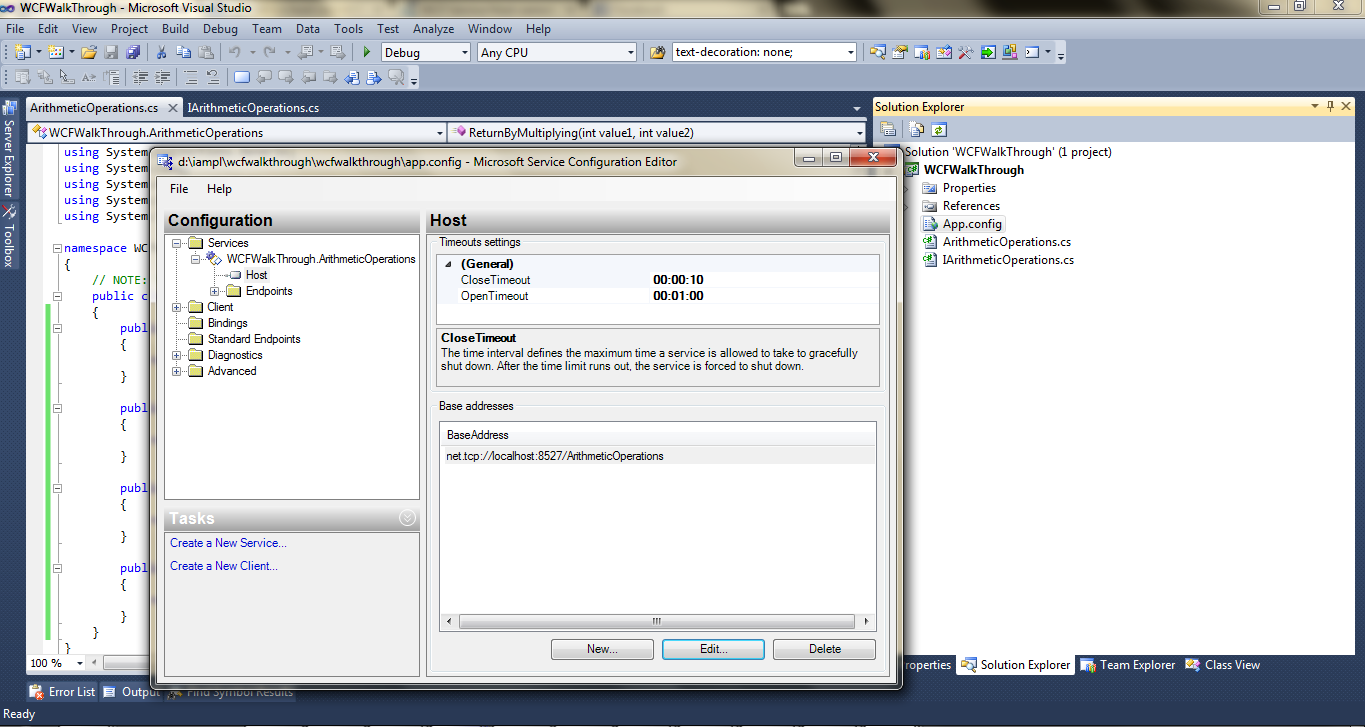Click the Comment selected lines icon
This screenshot has width=1365, height=727.
tap(191, 77)
